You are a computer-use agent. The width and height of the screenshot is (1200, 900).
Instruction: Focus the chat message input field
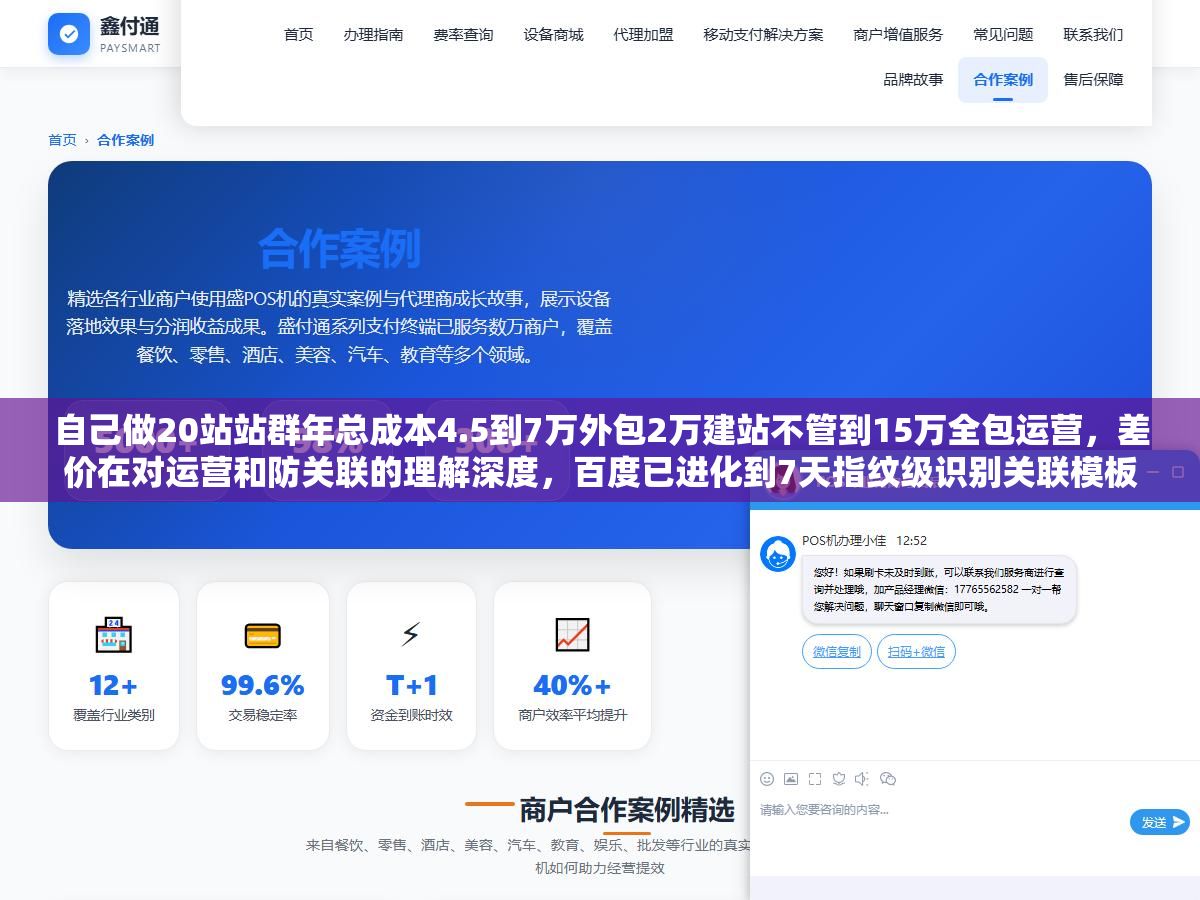tap(940, 810)
